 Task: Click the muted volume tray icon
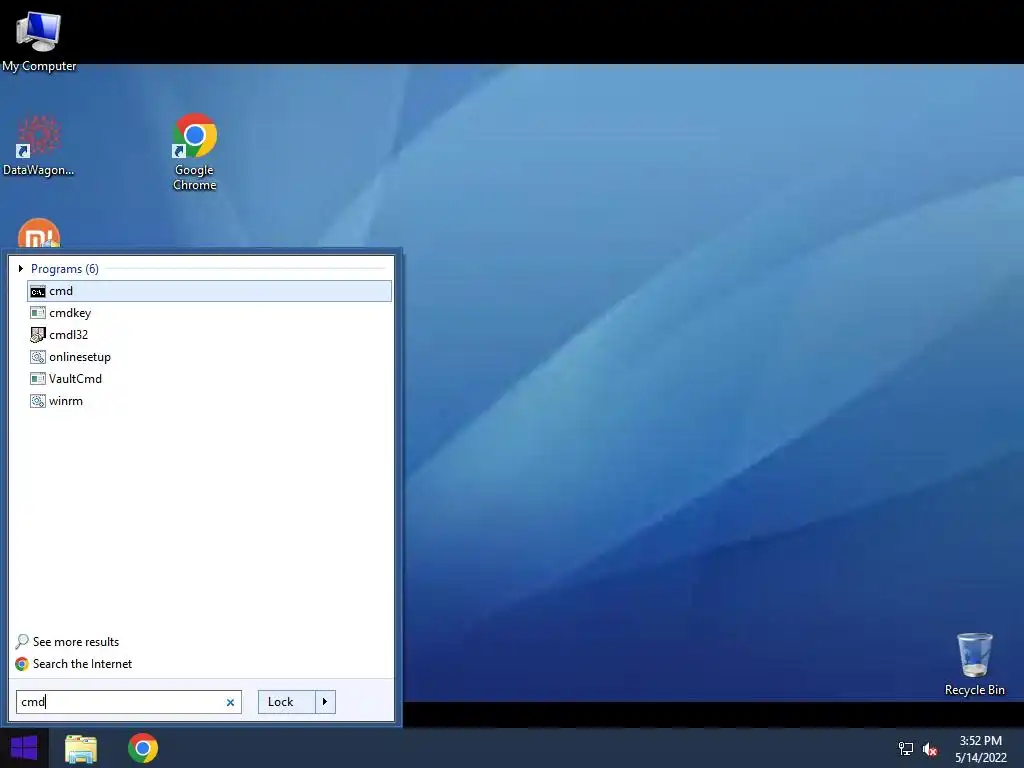click(930, 749)
